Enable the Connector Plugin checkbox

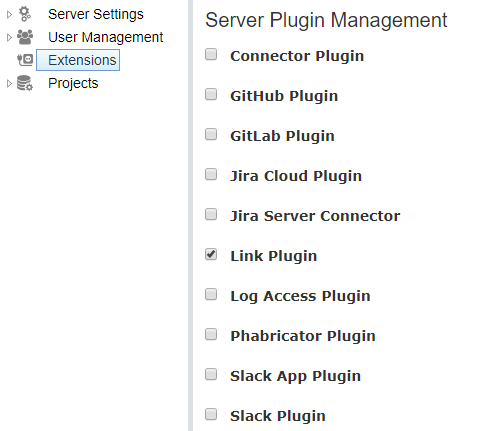pyautogui.click(x=211, y=54)
